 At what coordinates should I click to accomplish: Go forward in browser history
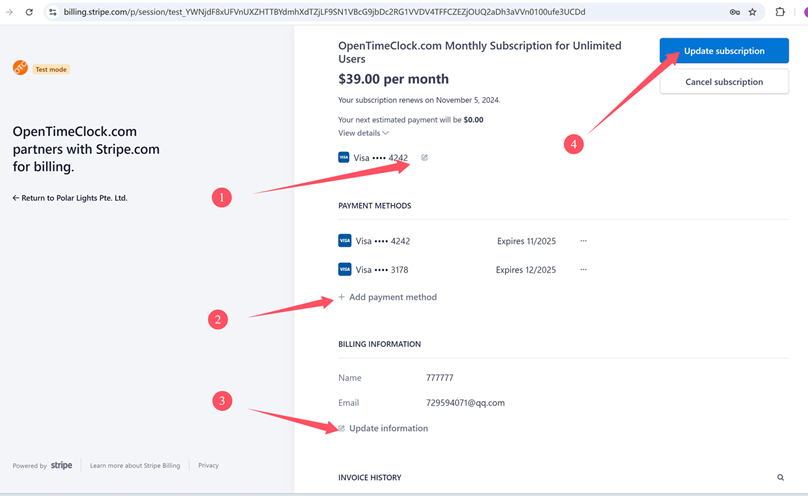[9, 12]
